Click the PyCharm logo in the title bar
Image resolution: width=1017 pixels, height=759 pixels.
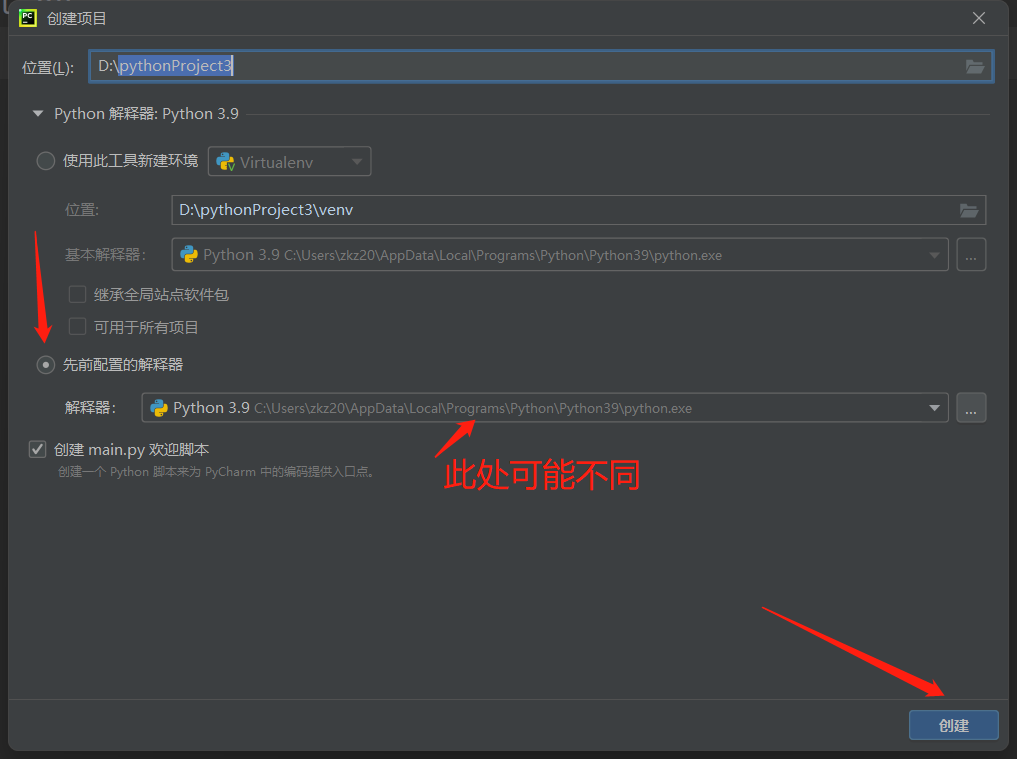[x=28, y=18]
